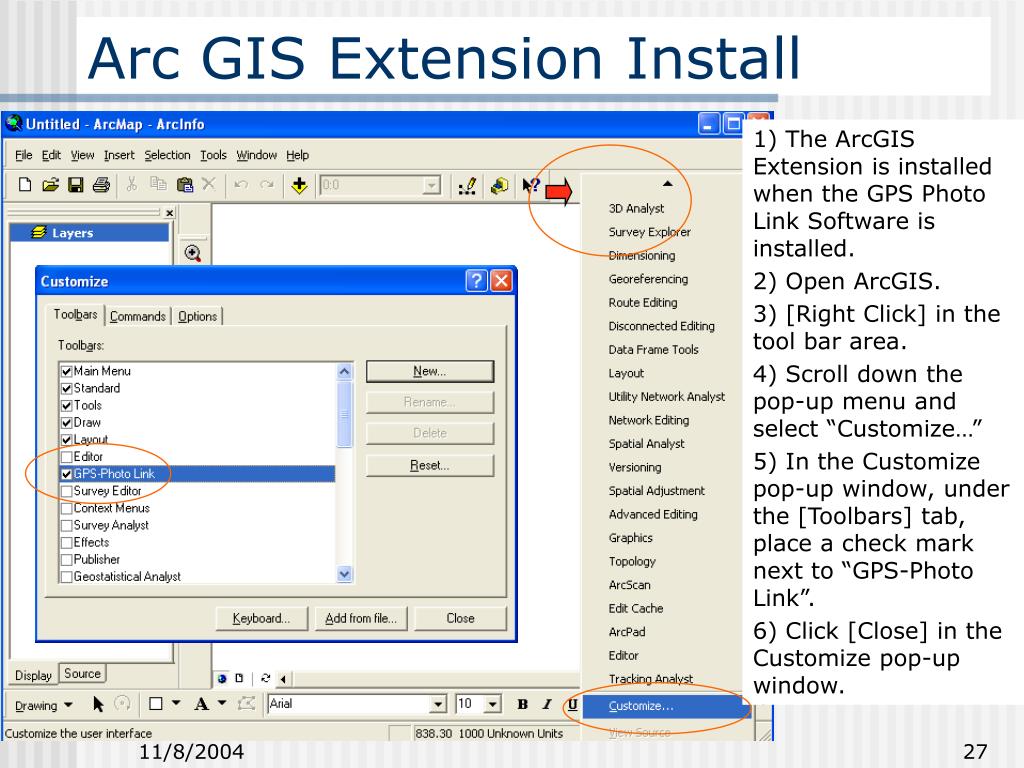Enable the Survey Editor checkbox

coord(67,491)
